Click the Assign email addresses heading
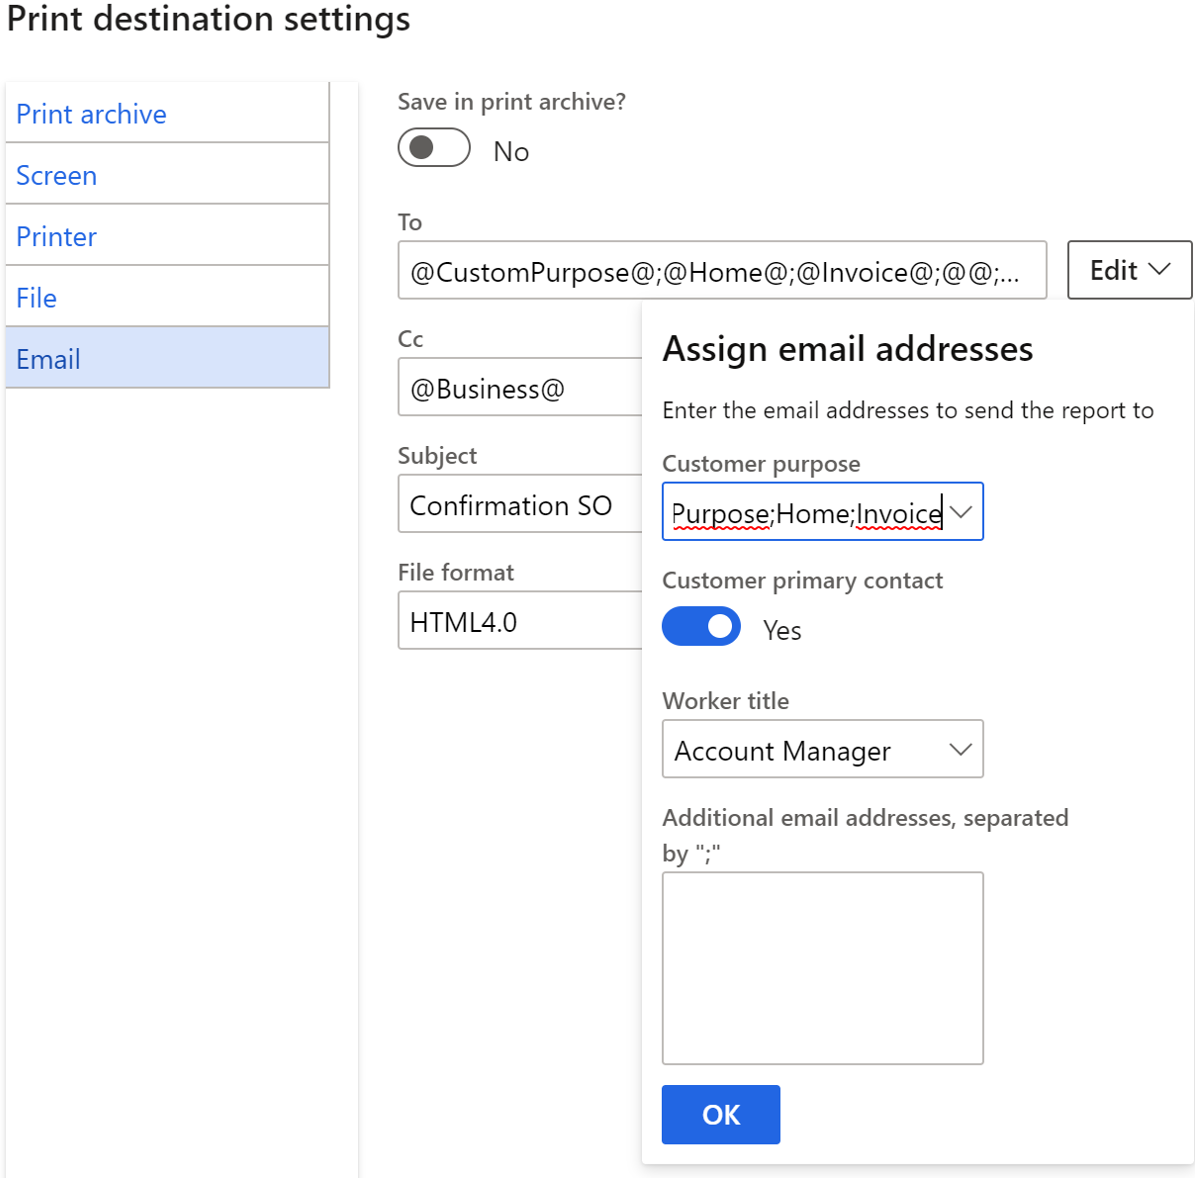The width and height of the screenshot is (1195, 1195). [x=847, y=349]
